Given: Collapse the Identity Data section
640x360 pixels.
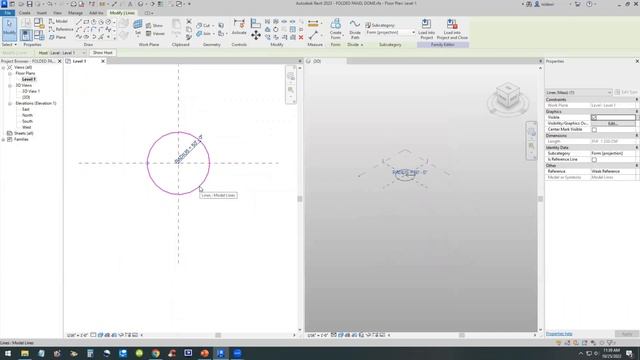Looking at the screenshot, I should click(x=636, y=147).
